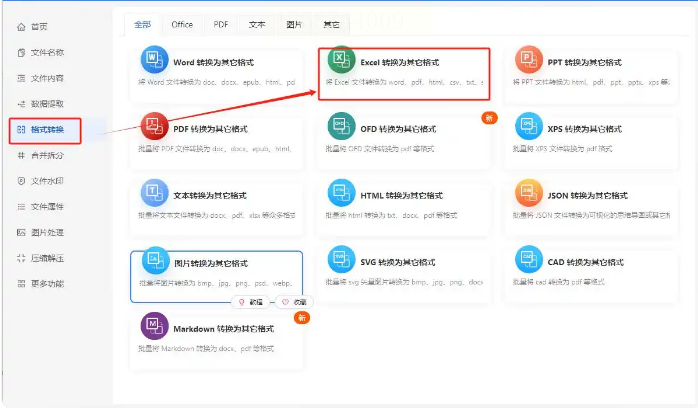Viewport: 698px width, 408px height.
Task: Open the 'JSON 转换为其它格式' title
Action: point(588,195)
